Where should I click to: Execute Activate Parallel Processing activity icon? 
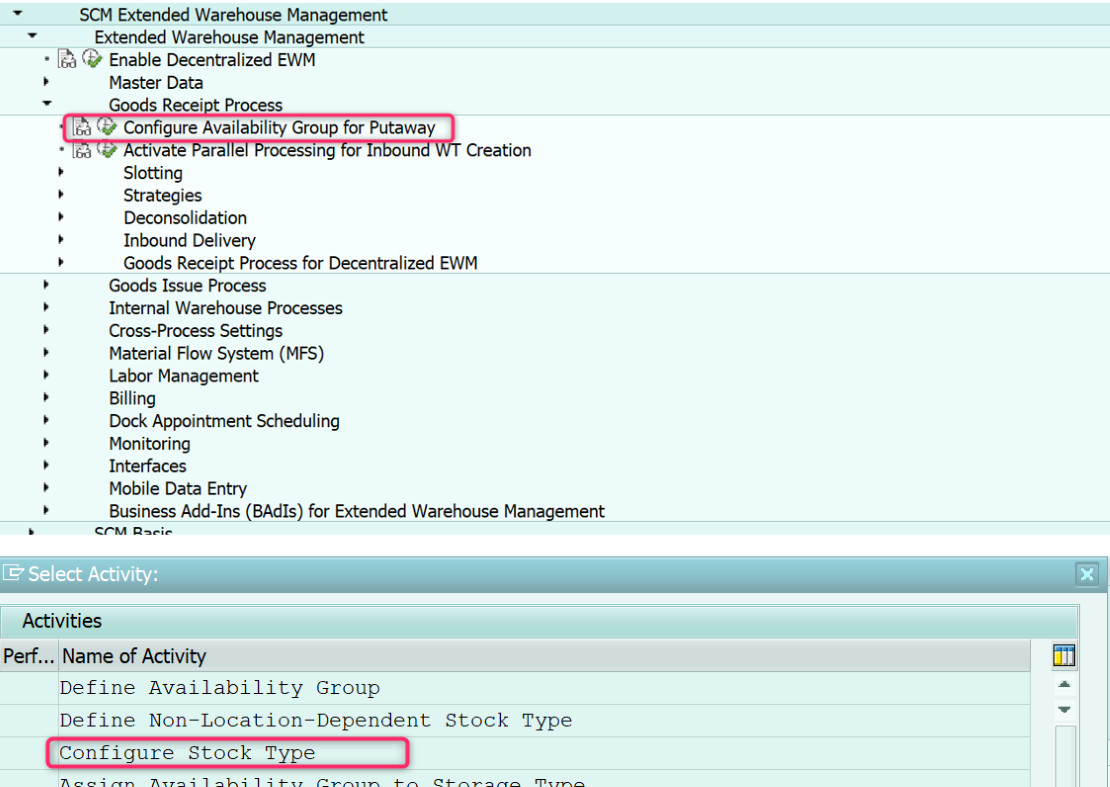pyautogui.click(x=107, y=151)
